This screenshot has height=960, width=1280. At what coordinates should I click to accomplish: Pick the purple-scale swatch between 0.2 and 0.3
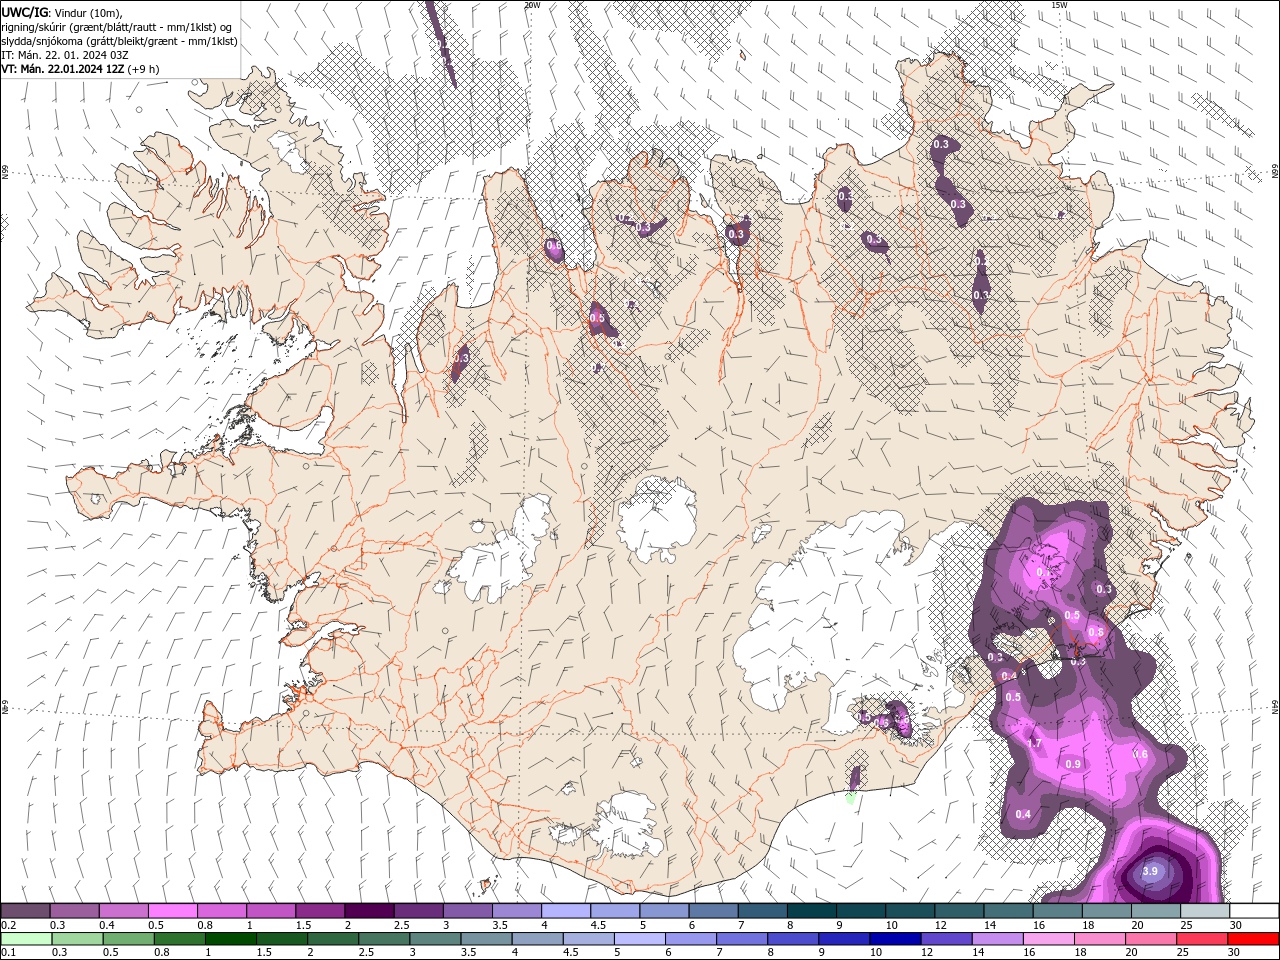click(25, 910)
